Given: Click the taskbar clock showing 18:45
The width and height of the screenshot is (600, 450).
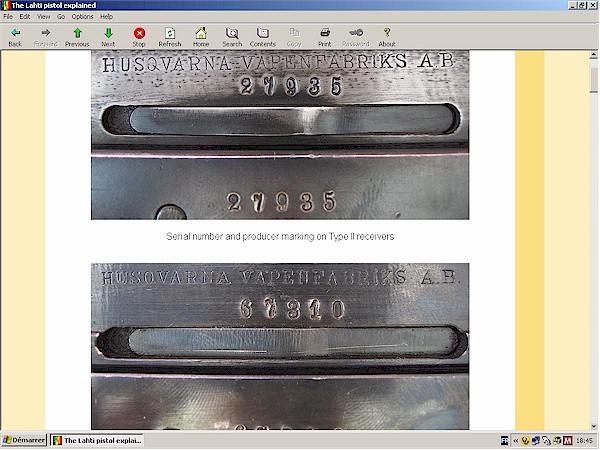Looking at the screenshot, I should [x=584, y=441].
